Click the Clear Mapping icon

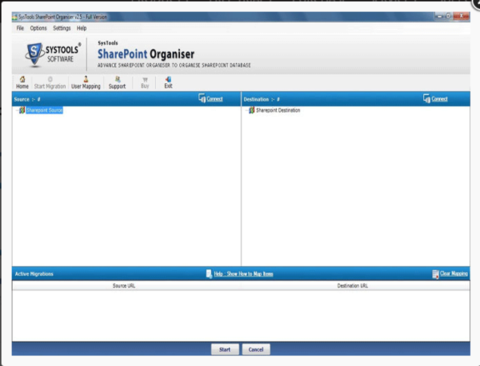pyautogui.click(x=435, y=274)
